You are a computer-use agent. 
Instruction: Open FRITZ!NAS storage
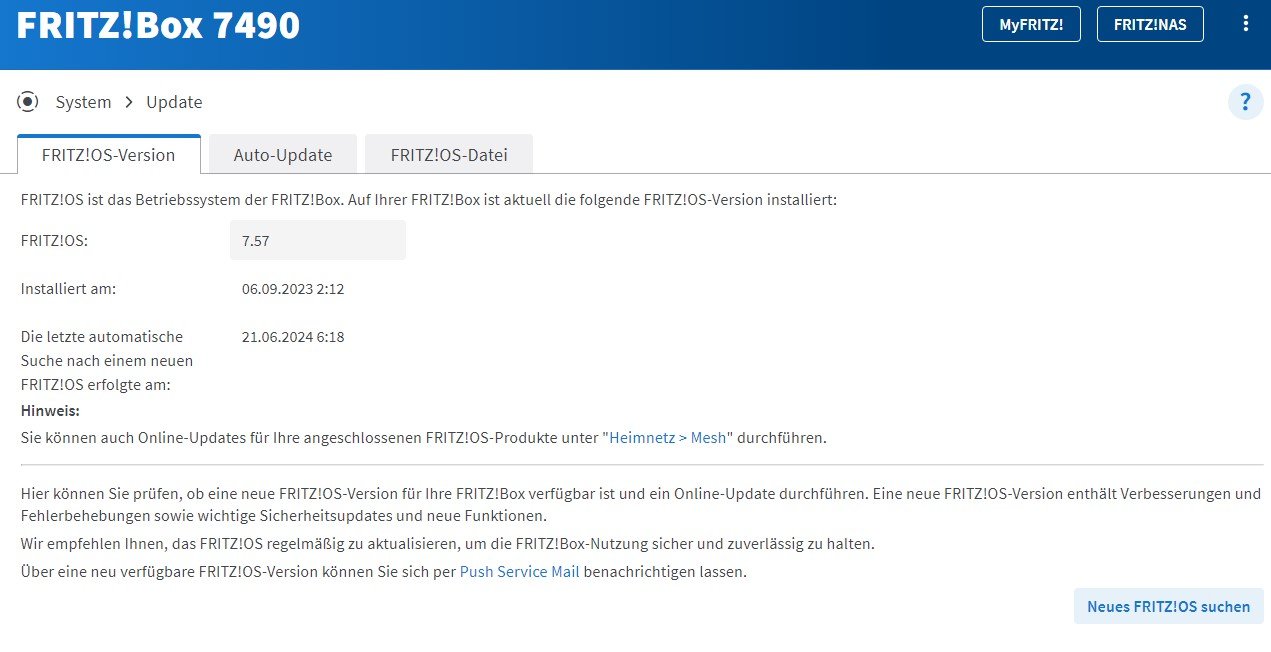1150,24
